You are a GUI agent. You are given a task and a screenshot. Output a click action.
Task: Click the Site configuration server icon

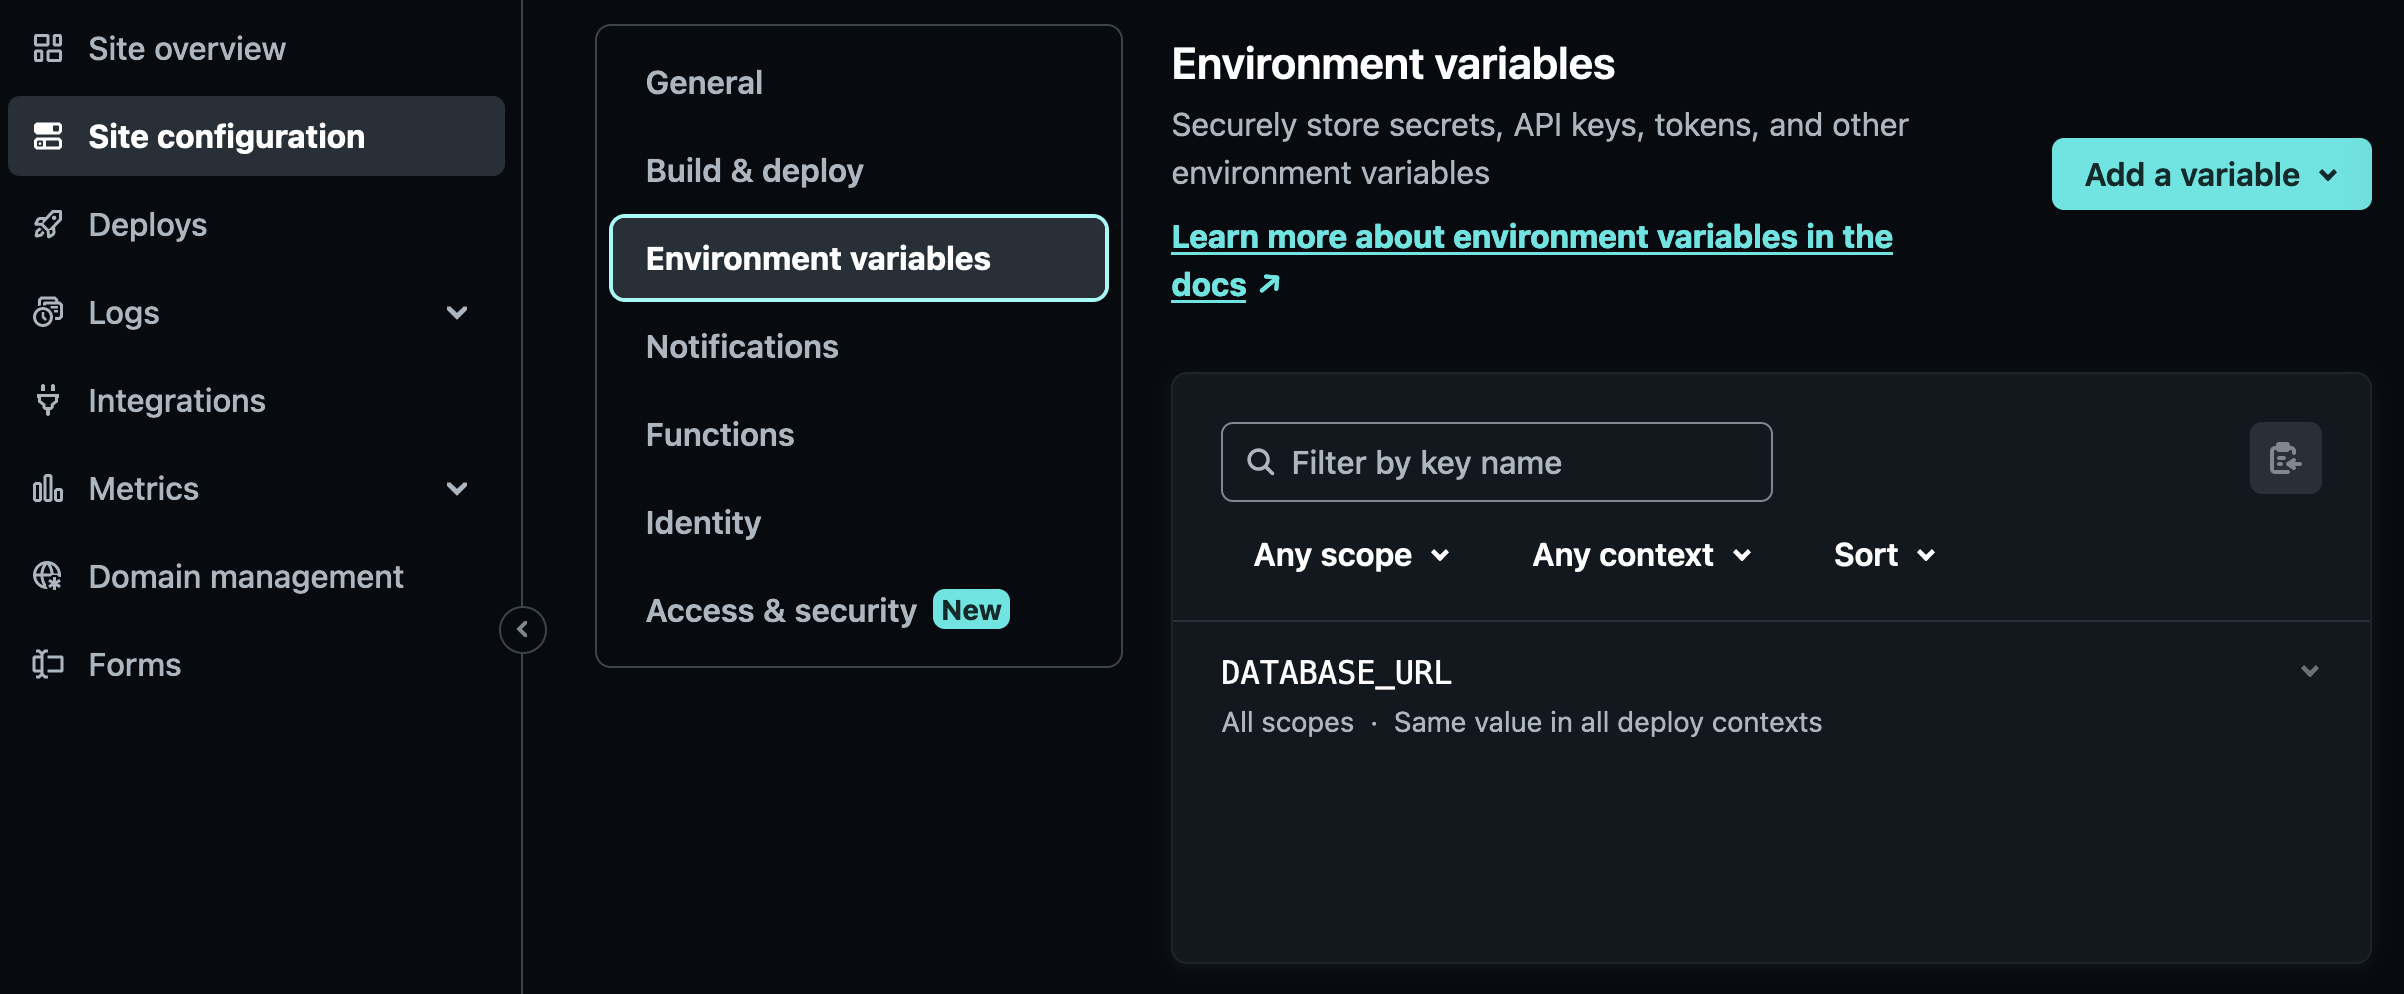click(47, 136)
